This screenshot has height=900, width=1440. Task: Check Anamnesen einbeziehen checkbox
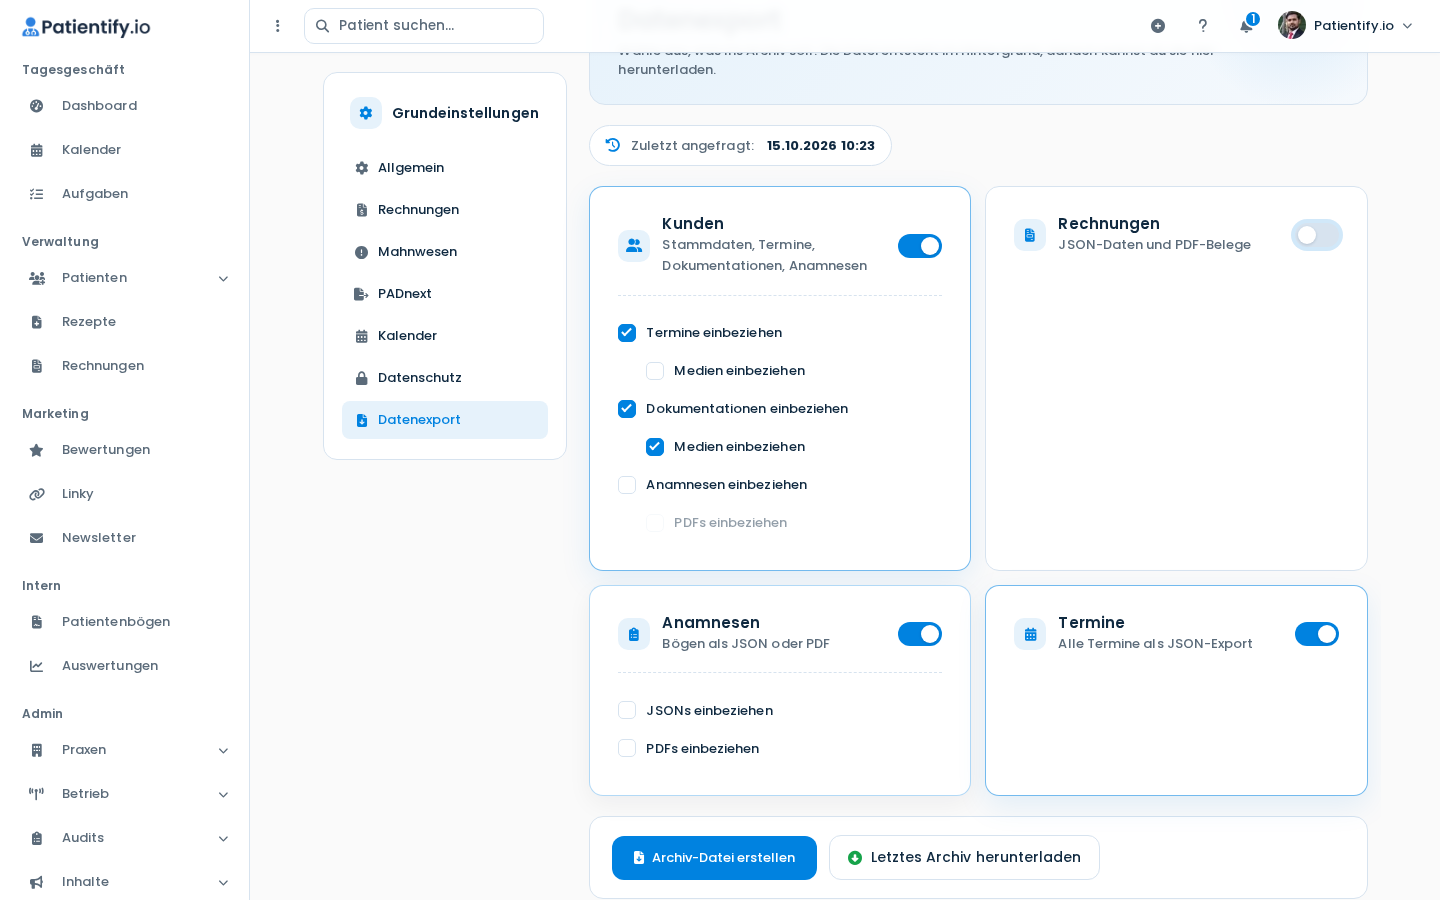(627, 485)
